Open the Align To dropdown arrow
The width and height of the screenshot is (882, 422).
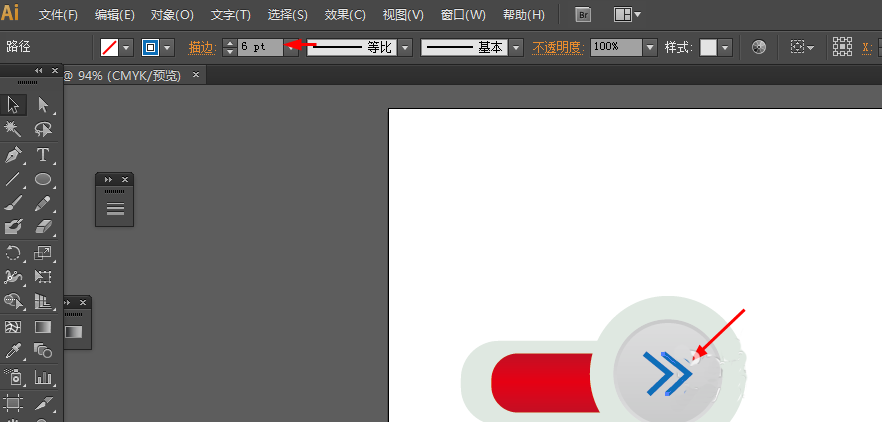tap(811, 48)
